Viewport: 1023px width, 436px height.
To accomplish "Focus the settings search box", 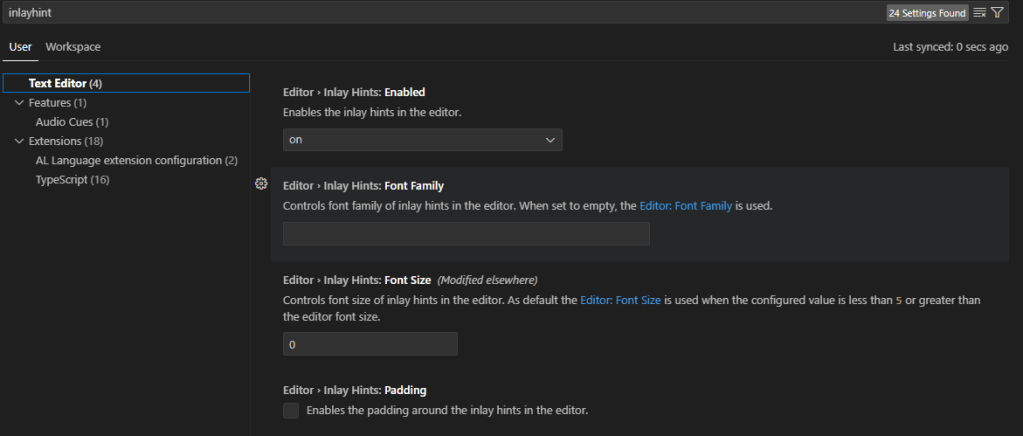I will 440,13.
